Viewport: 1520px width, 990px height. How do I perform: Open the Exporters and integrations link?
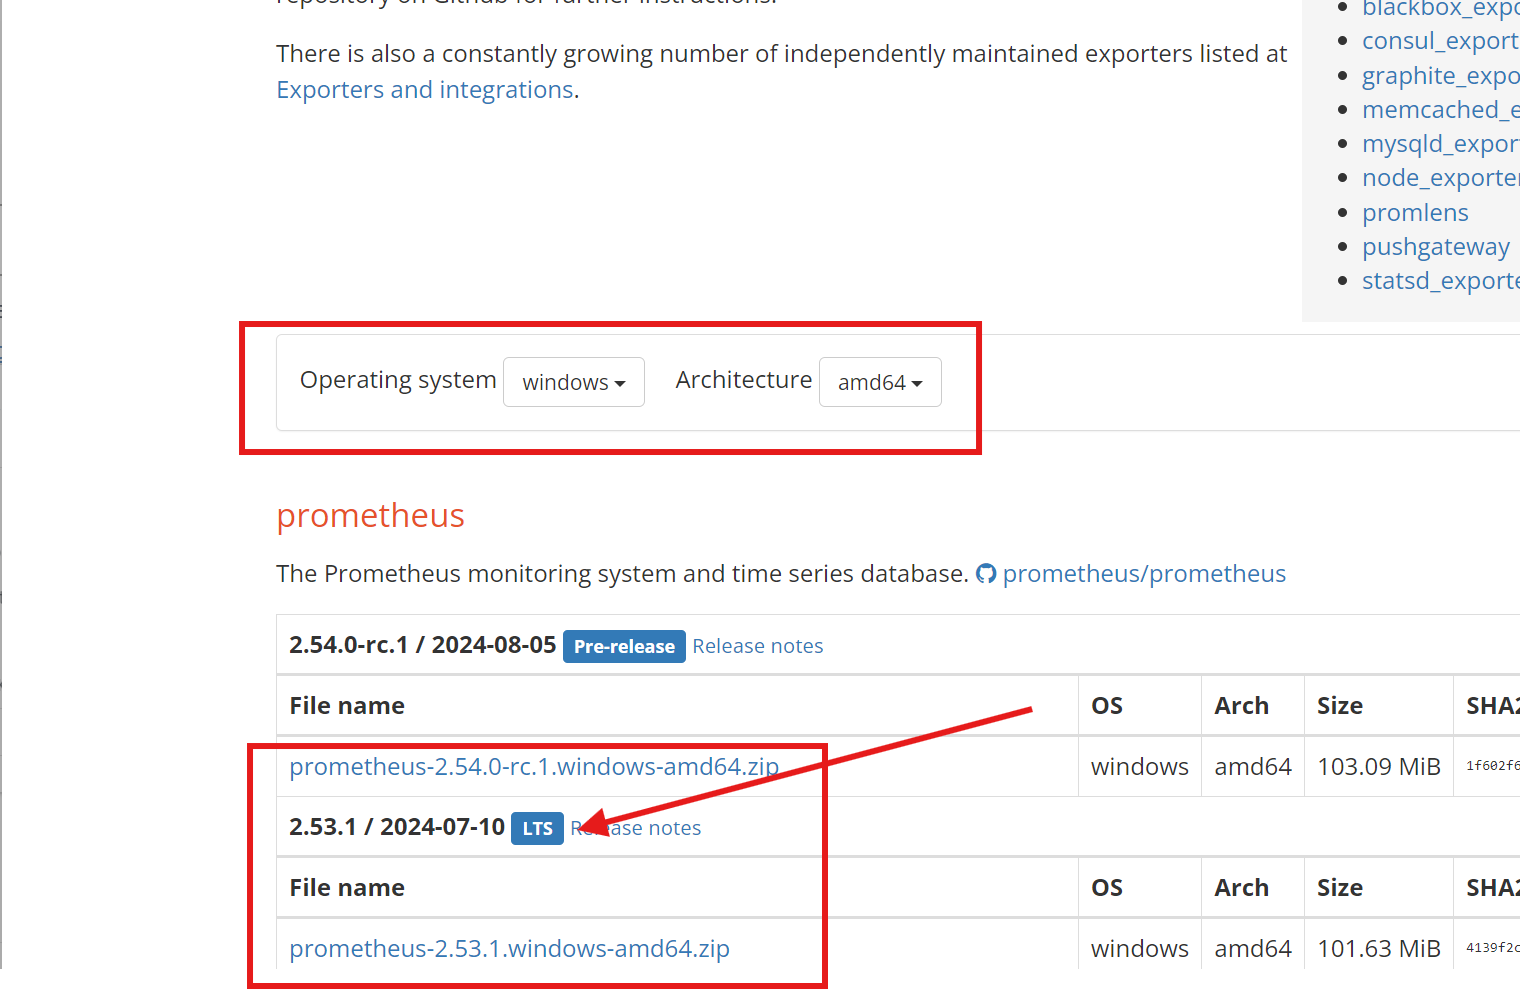[425, 90]
